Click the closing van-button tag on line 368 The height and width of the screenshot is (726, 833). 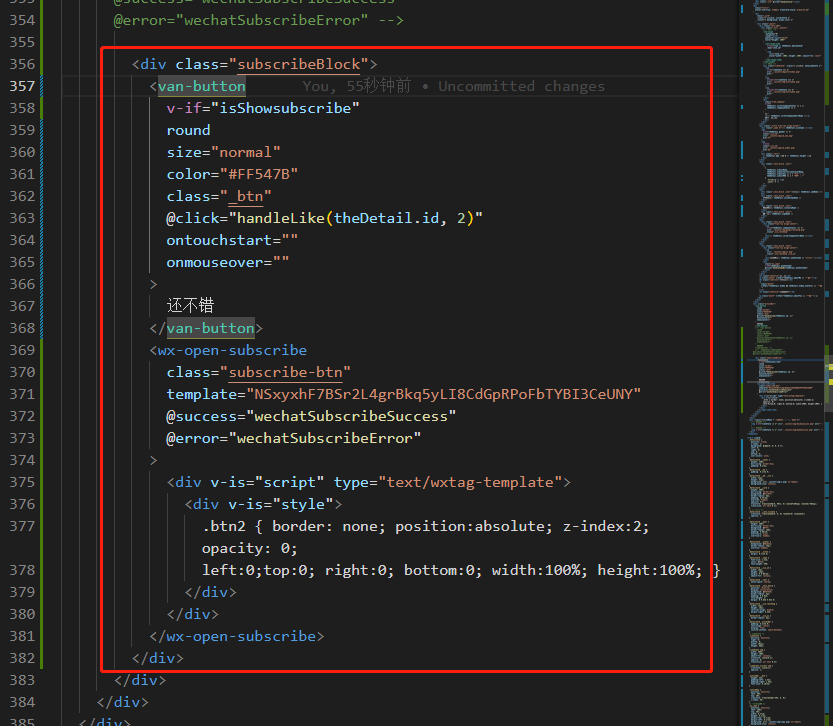210,329
